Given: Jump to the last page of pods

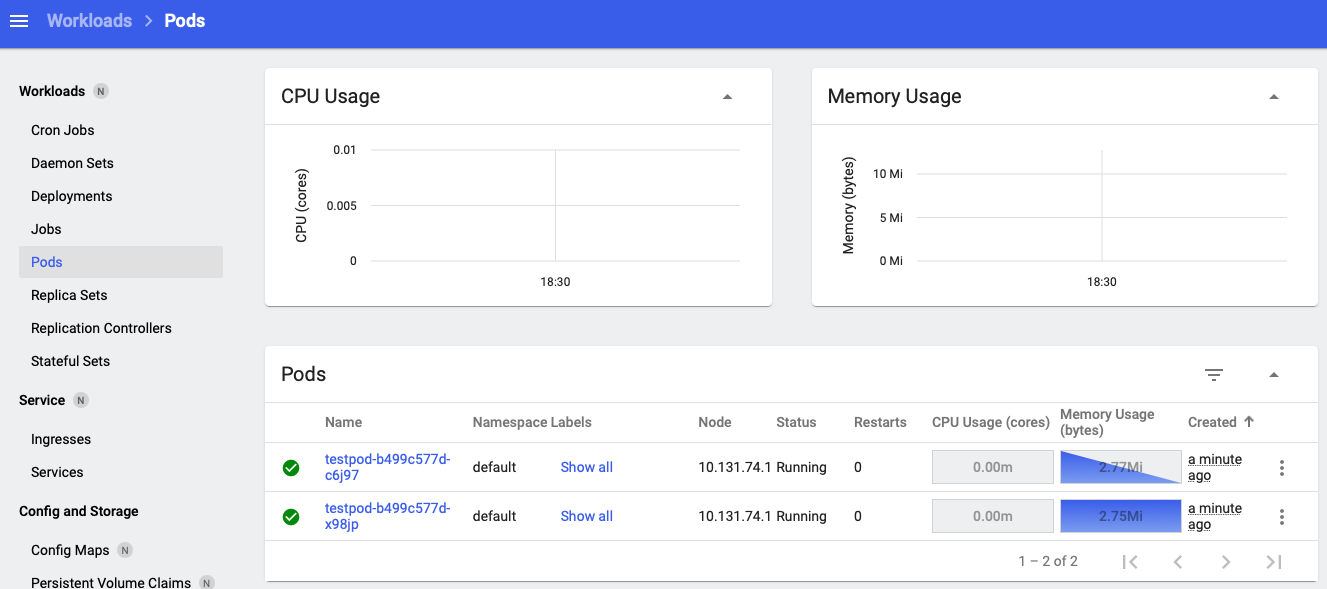Looking at the screenshot, I should pyautogui.click(x=1274, y=562).
